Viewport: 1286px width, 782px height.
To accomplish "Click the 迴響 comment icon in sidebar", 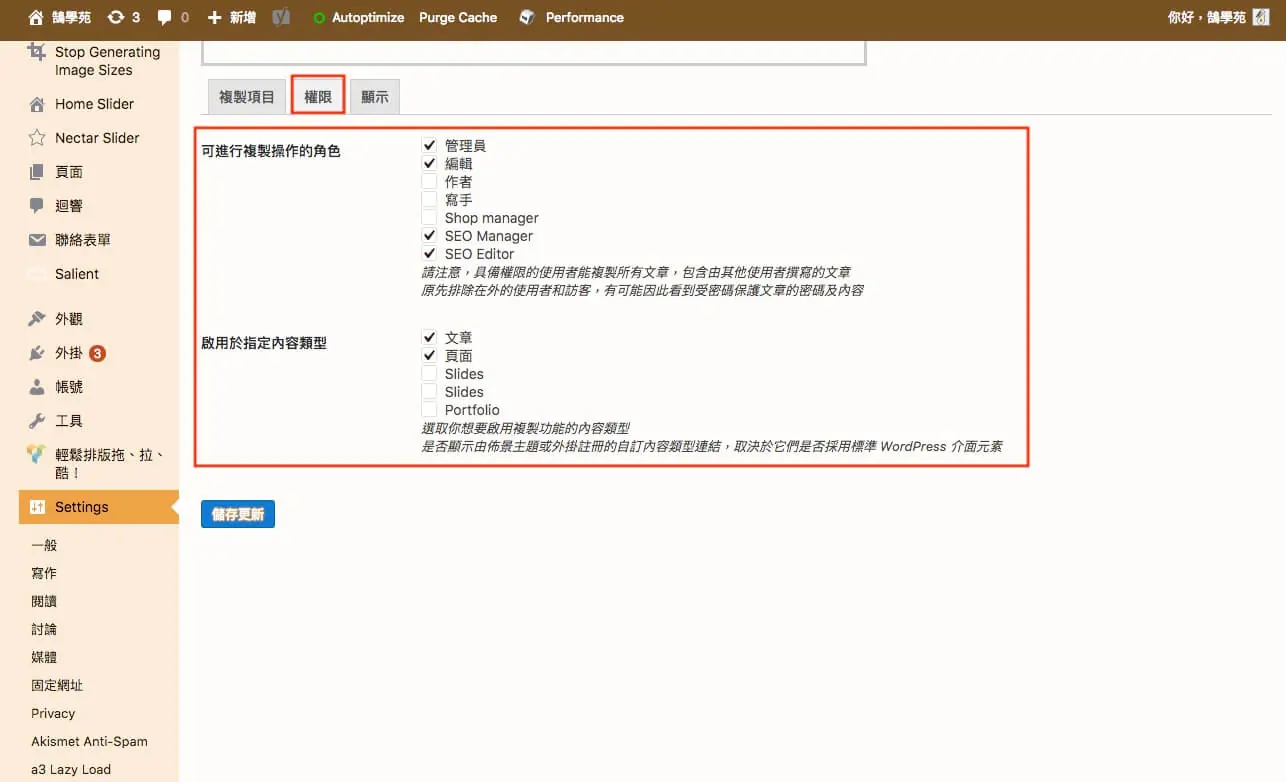I will (37, 206).
